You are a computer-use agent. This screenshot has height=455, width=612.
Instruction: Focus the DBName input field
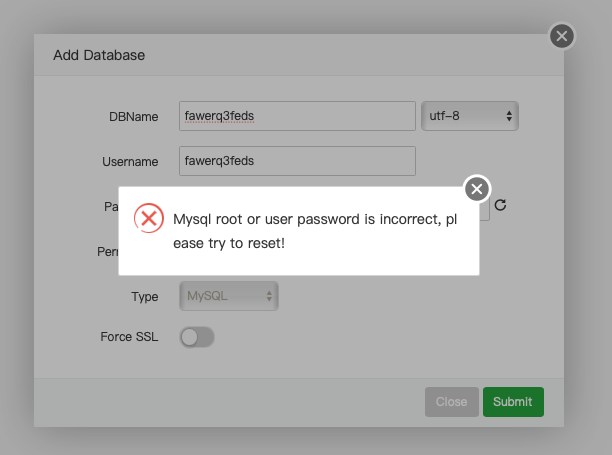pyautogui.click(x=297, y=116)
